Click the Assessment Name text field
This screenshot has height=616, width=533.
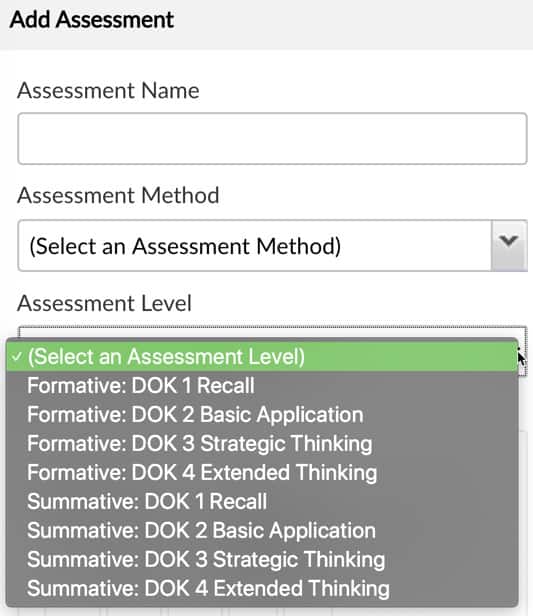click(272, 139)
